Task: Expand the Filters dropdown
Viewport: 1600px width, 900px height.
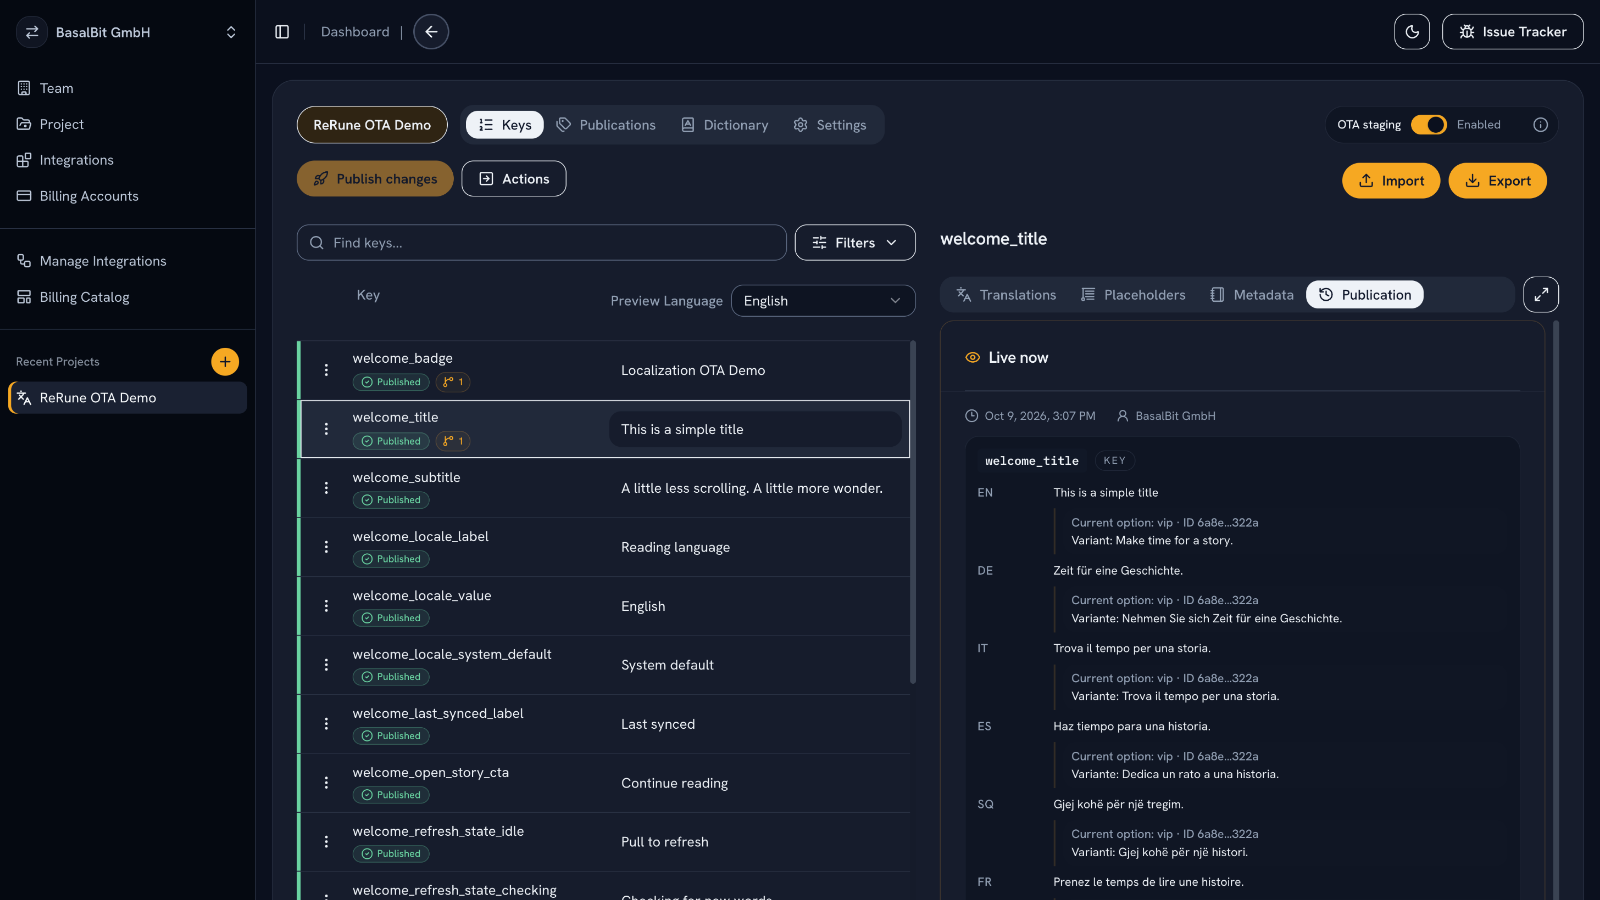Action: [x=855, y=243]
